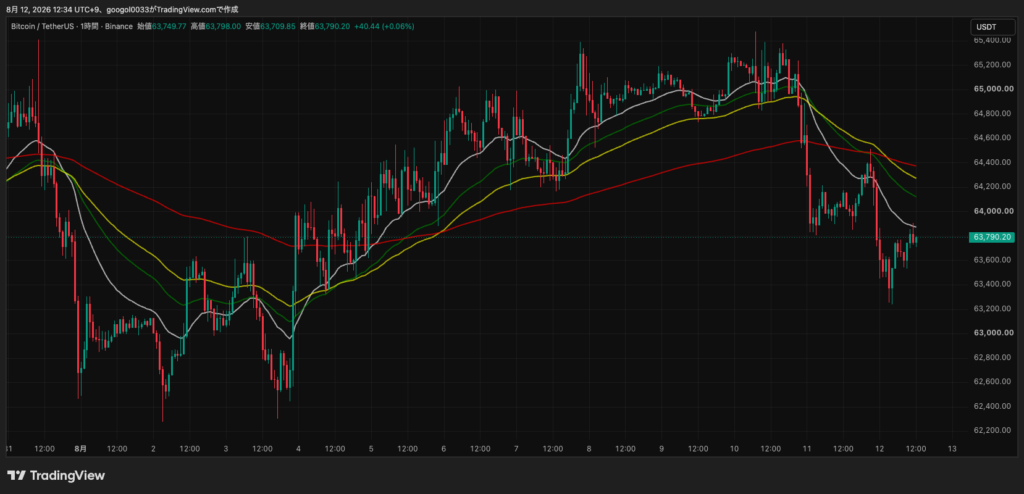1024x494 pixels.
Task: Open the TradingView logo link
Action: coord(56,476)
